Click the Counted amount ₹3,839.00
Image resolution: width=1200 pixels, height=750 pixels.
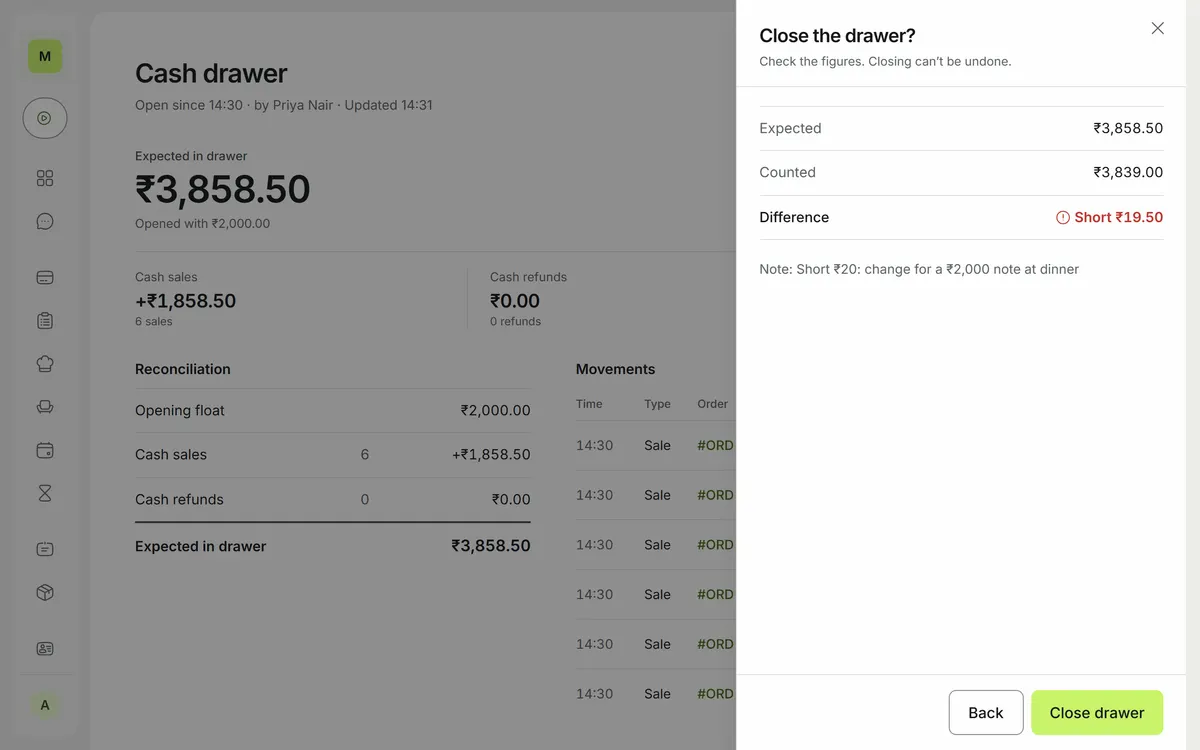click(x=1128, y=172)
